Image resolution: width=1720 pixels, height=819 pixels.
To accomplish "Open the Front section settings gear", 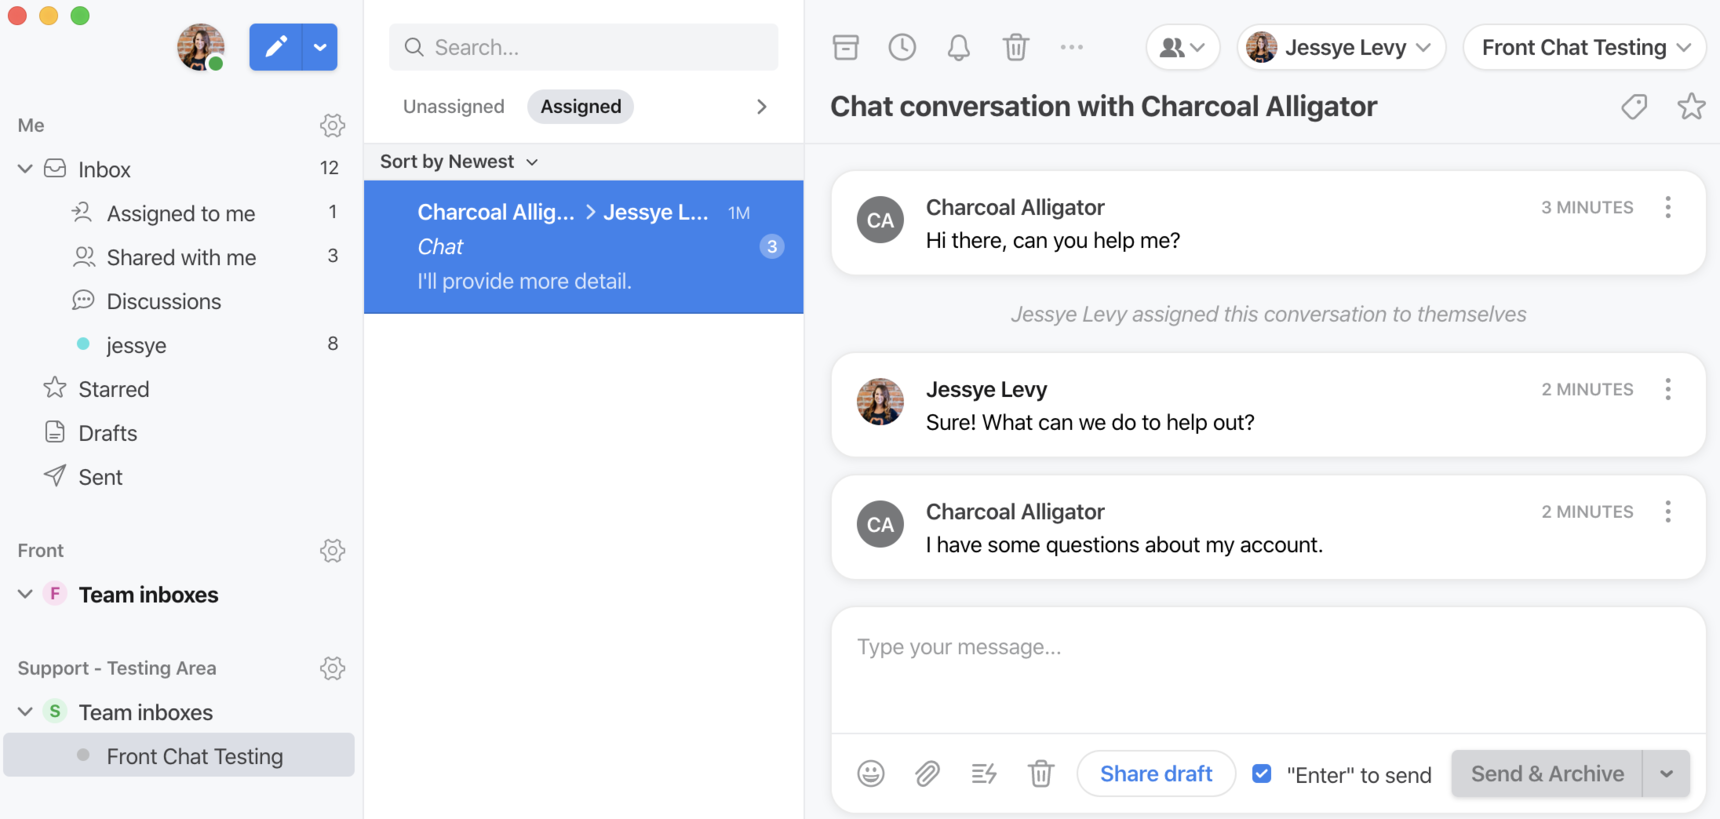I will point(332,551).
